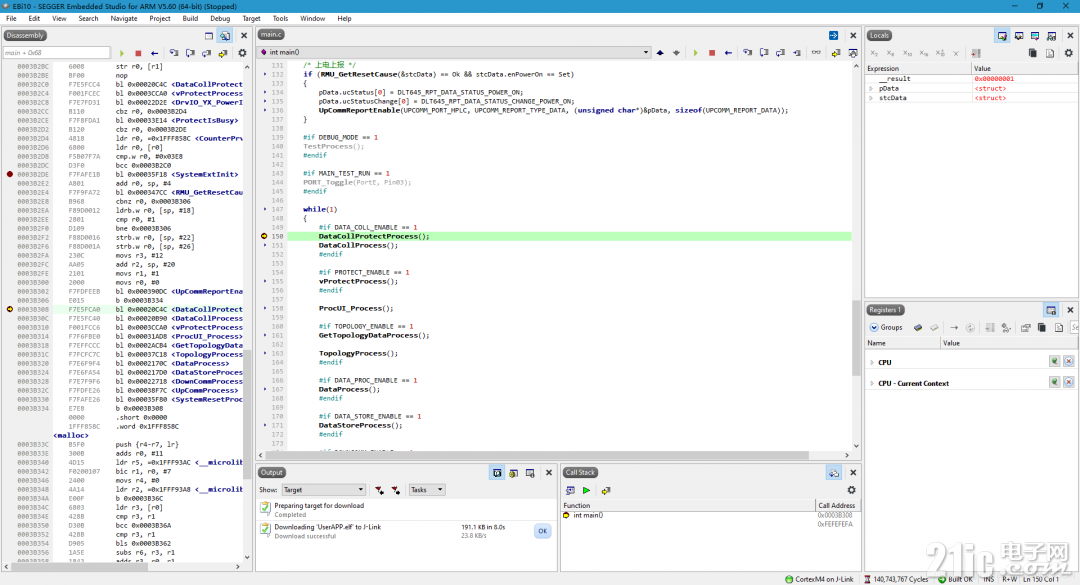Click blue back arrow in main.c toolbar
The width and height of the screenshot is (1080, 585).
click(x=728, y=53)
